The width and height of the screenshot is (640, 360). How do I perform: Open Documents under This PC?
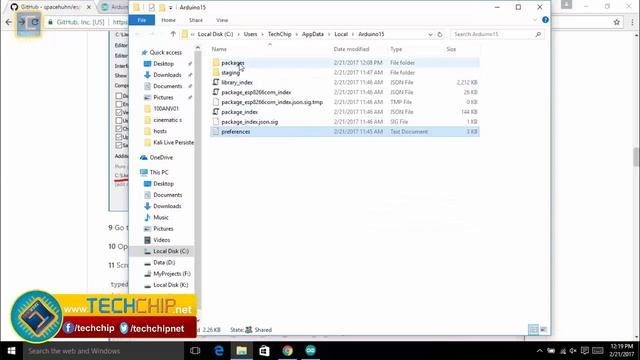click(x=167, y=195)
